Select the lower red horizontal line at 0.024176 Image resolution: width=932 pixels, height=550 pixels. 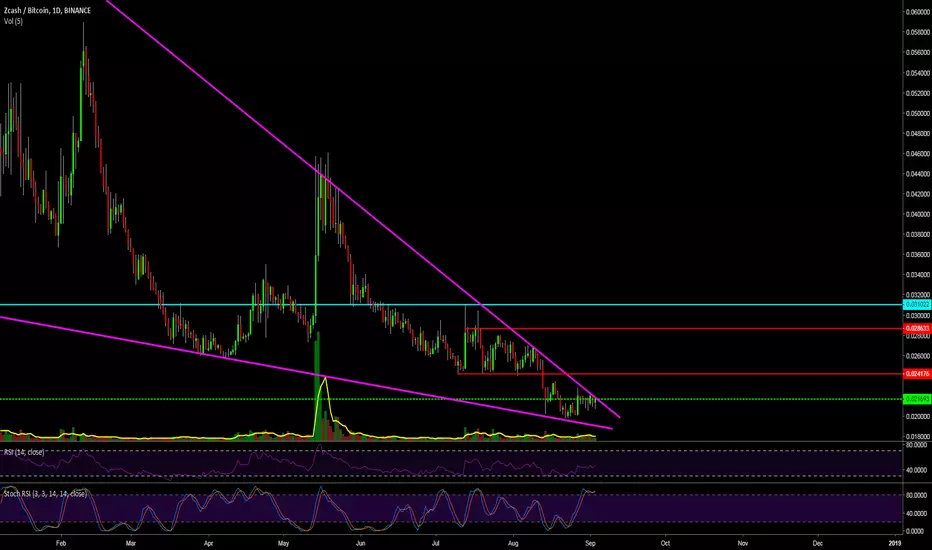coord(679,374)
